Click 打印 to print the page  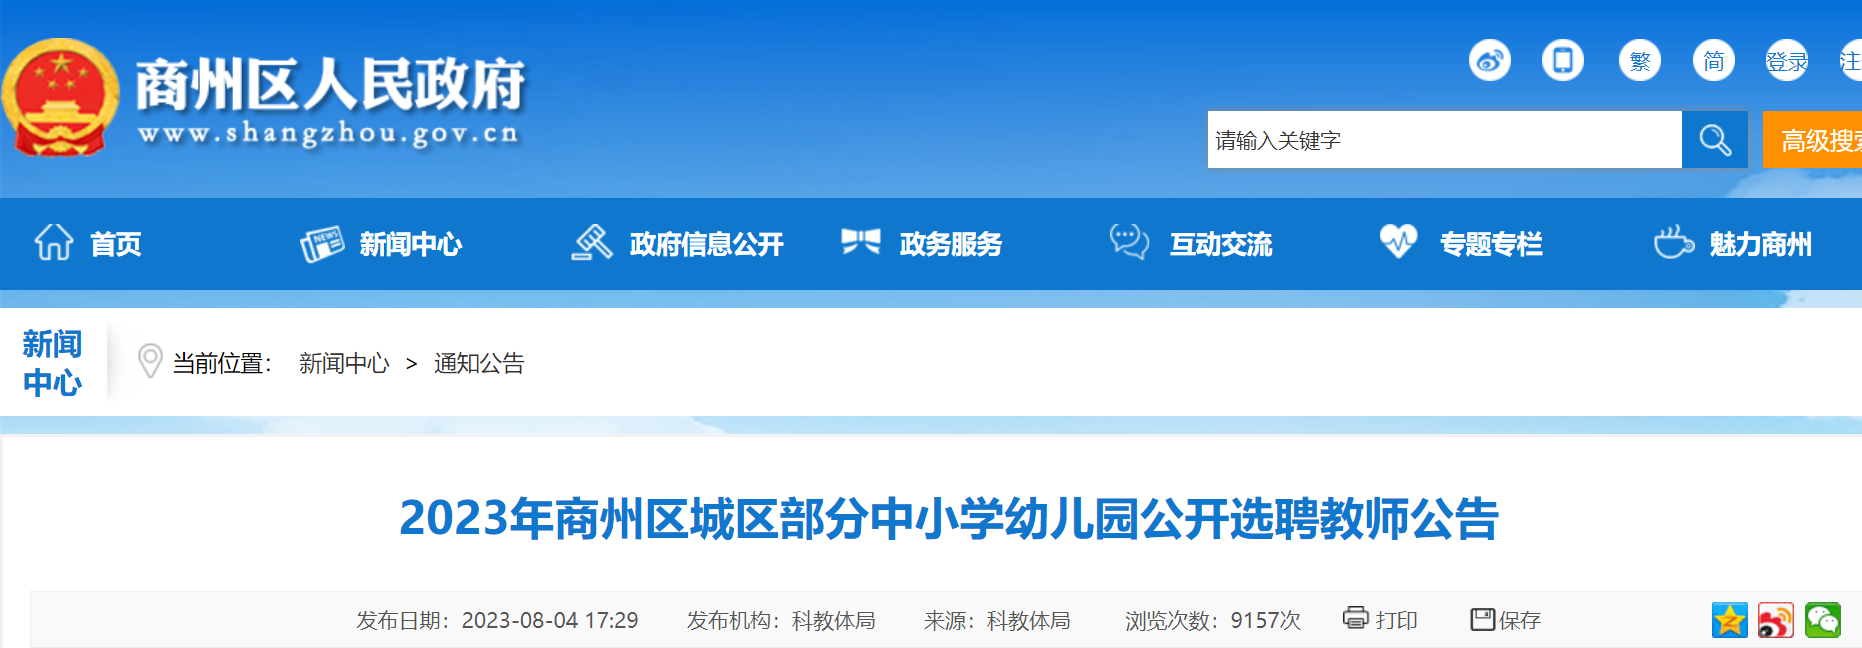point(1397,621)
